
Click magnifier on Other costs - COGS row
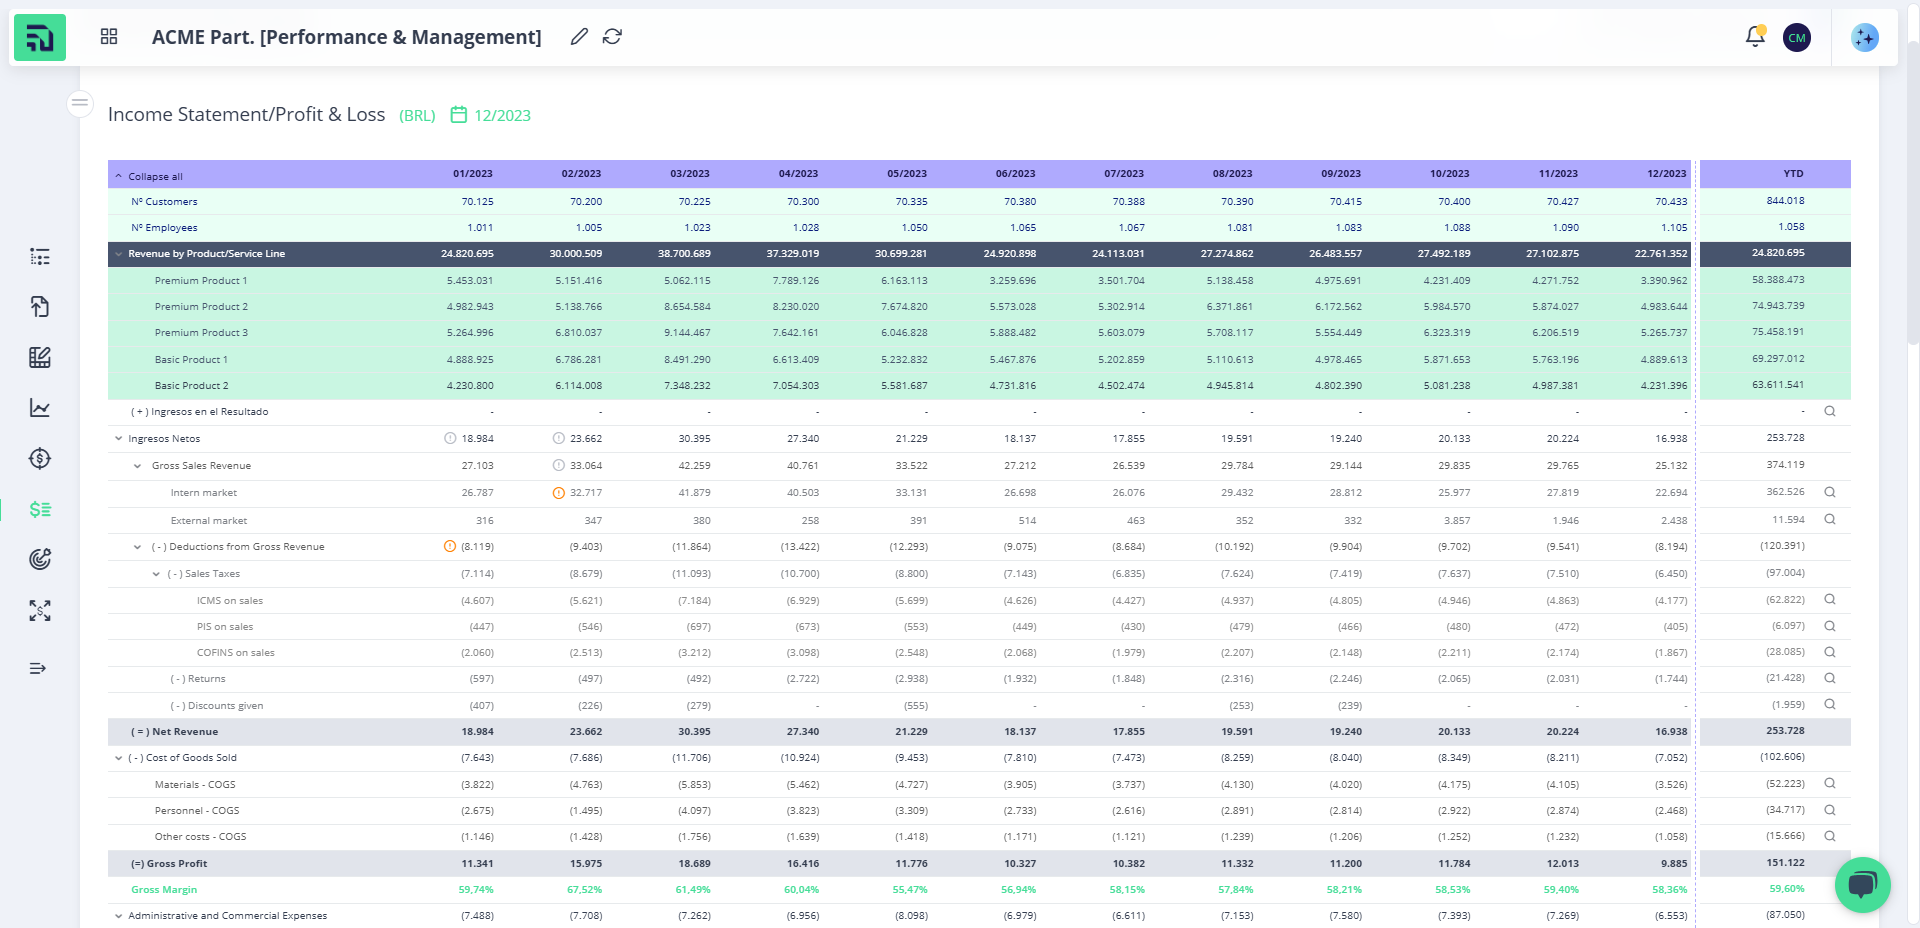pos(1830,836)
